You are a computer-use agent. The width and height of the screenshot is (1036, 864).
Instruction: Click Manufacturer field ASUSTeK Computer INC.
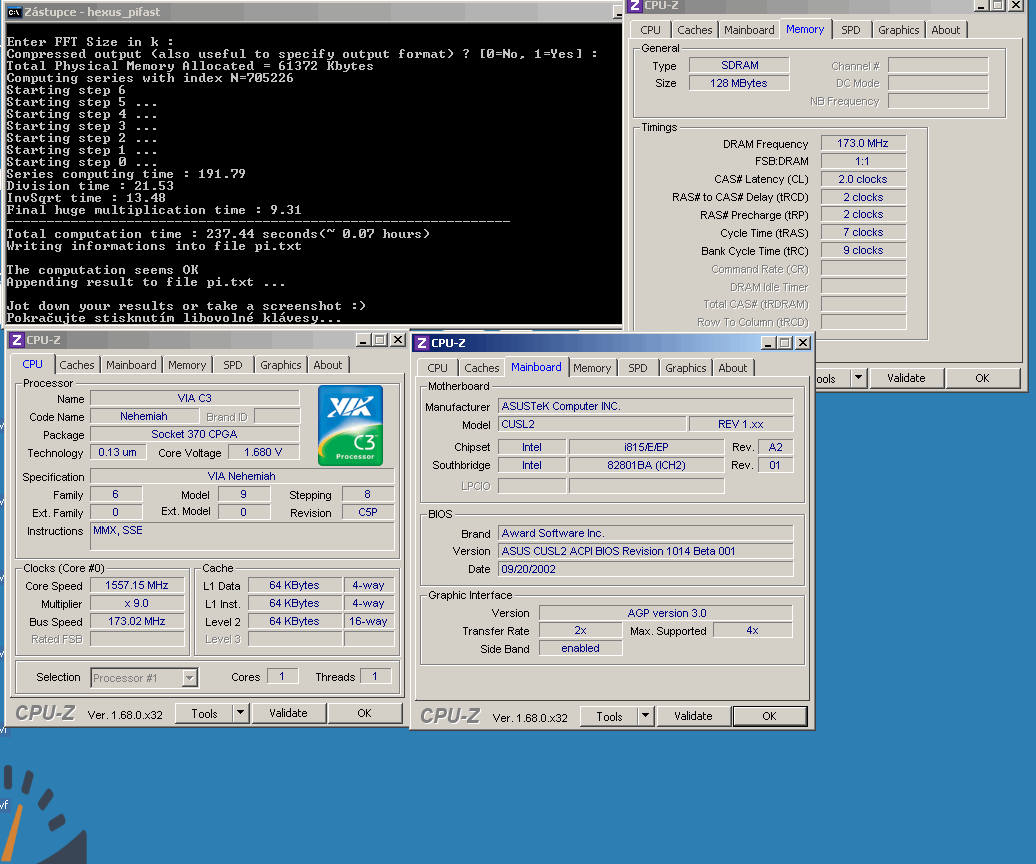646,406
